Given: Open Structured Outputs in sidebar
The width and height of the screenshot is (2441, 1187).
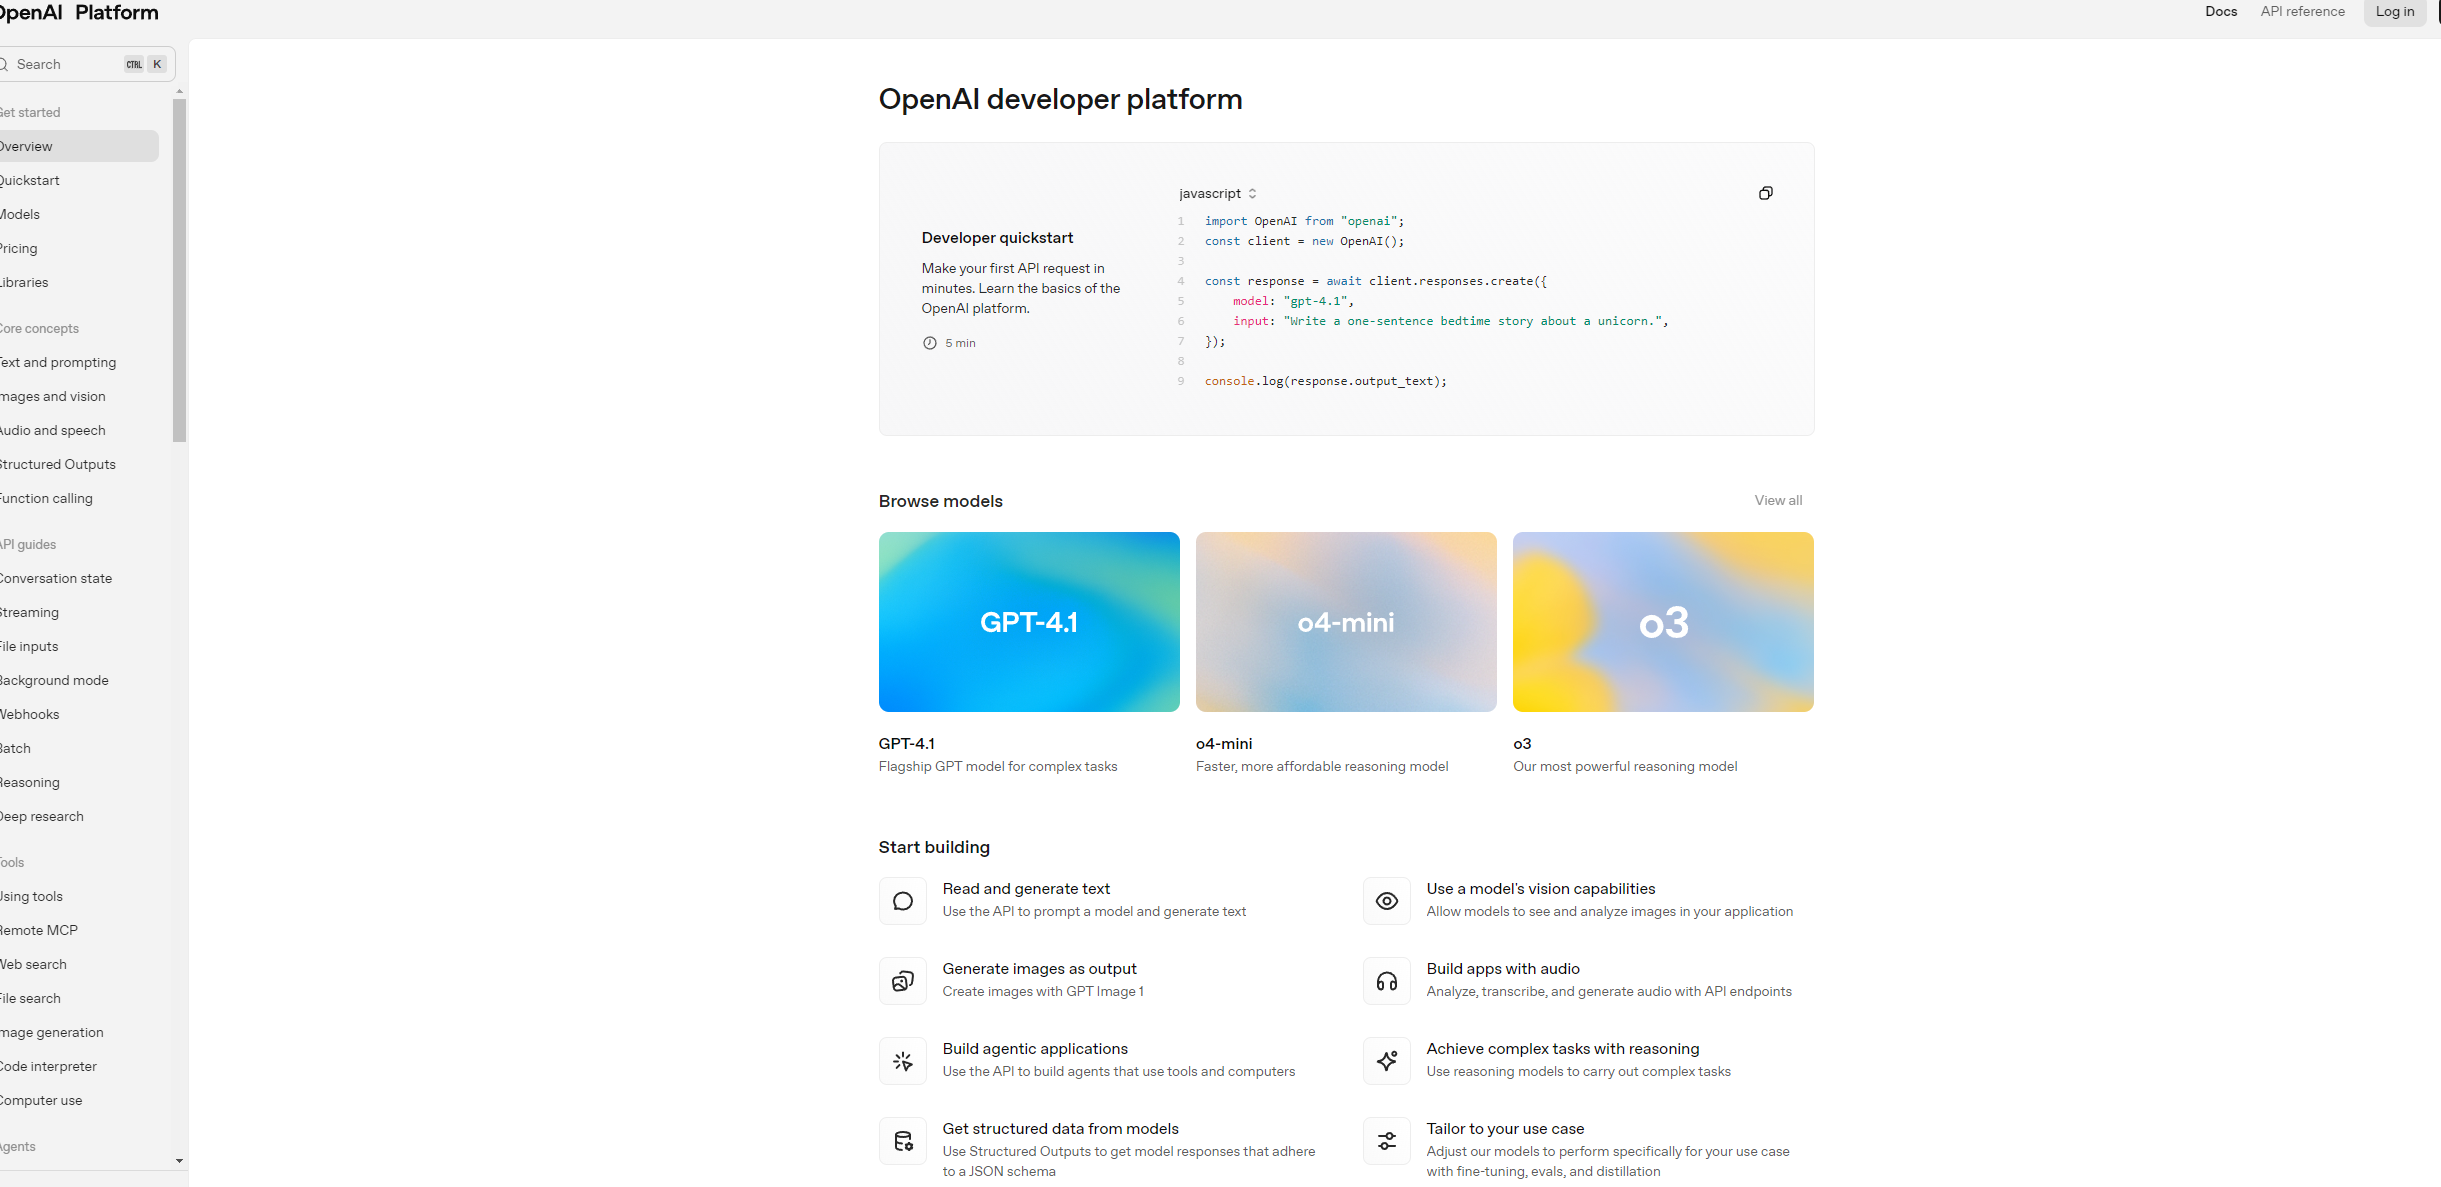Looking at the screenshot, I should point(78,464).
